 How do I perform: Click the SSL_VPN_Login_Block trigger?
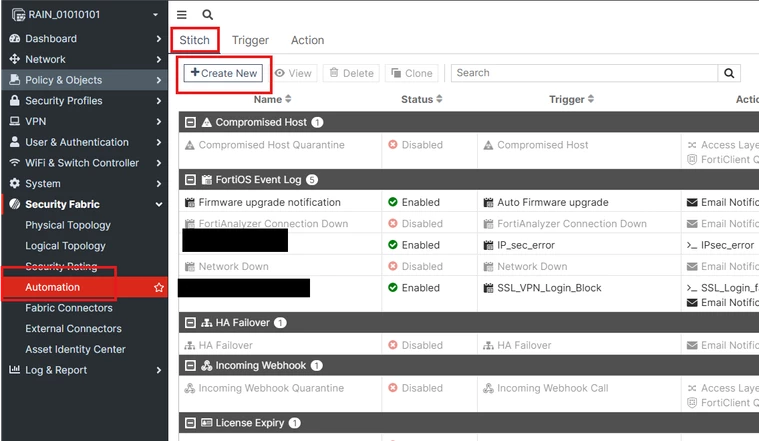pyautogui.click(x=549, y=288)
